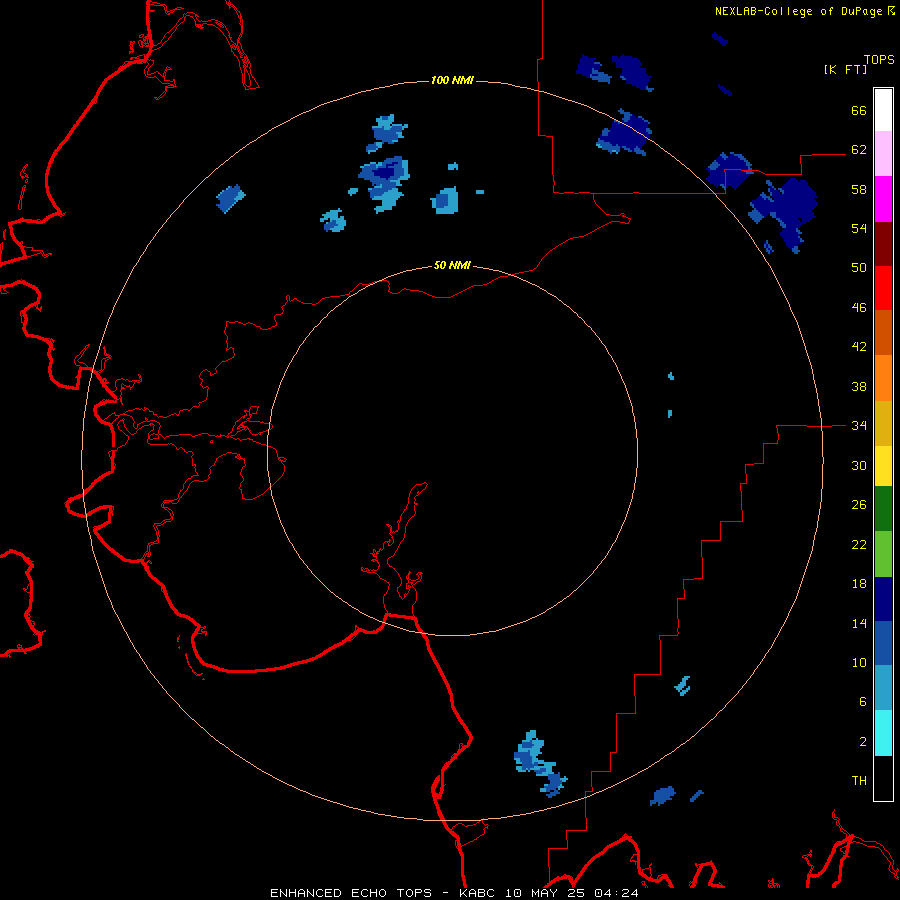Click the black TH block of legend

(883, 778)
